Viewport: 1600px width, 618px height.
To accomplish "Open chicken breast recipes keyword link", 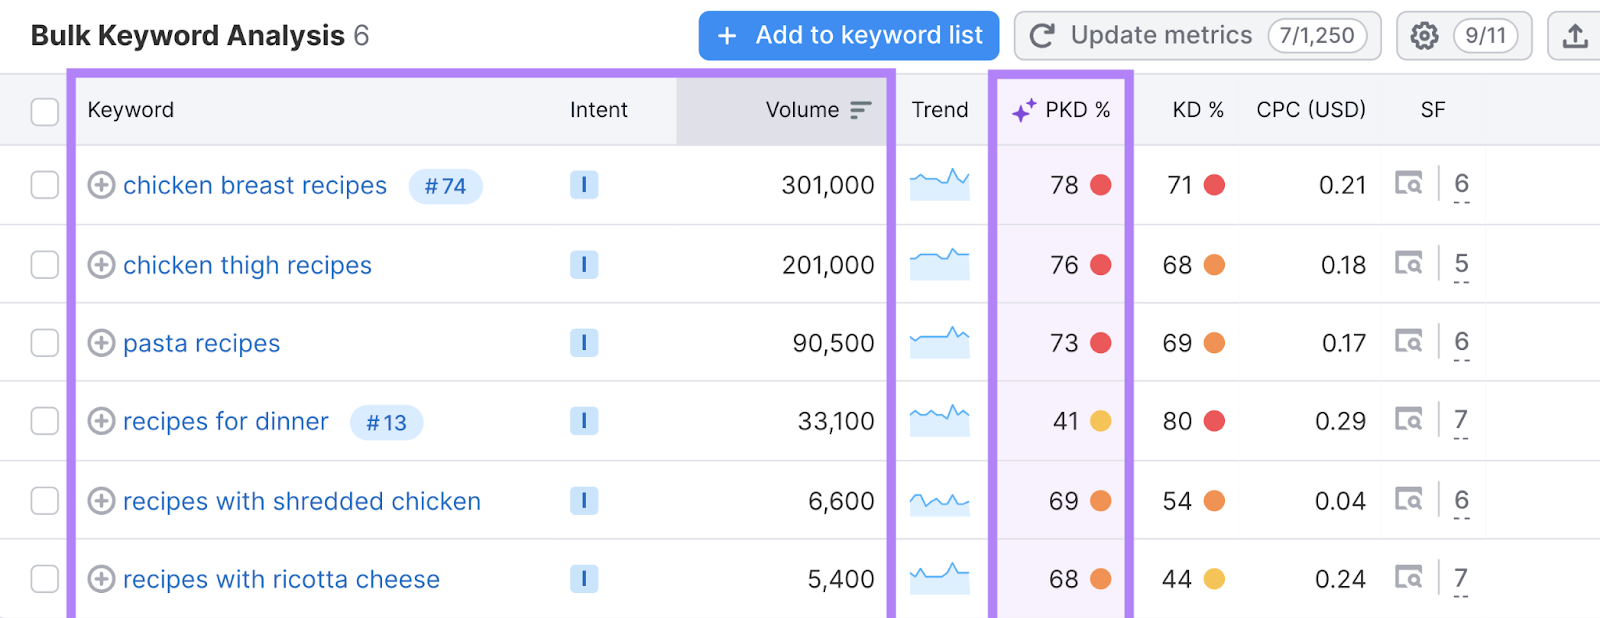I will [255, 186].
